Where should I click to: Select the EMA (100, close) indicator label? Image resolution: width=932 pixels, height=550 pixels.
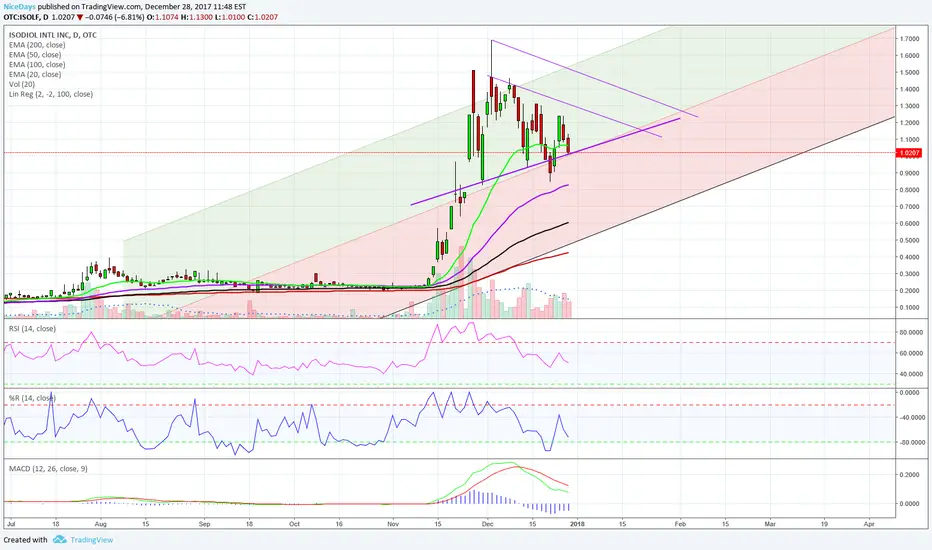(x=37, y=65)
